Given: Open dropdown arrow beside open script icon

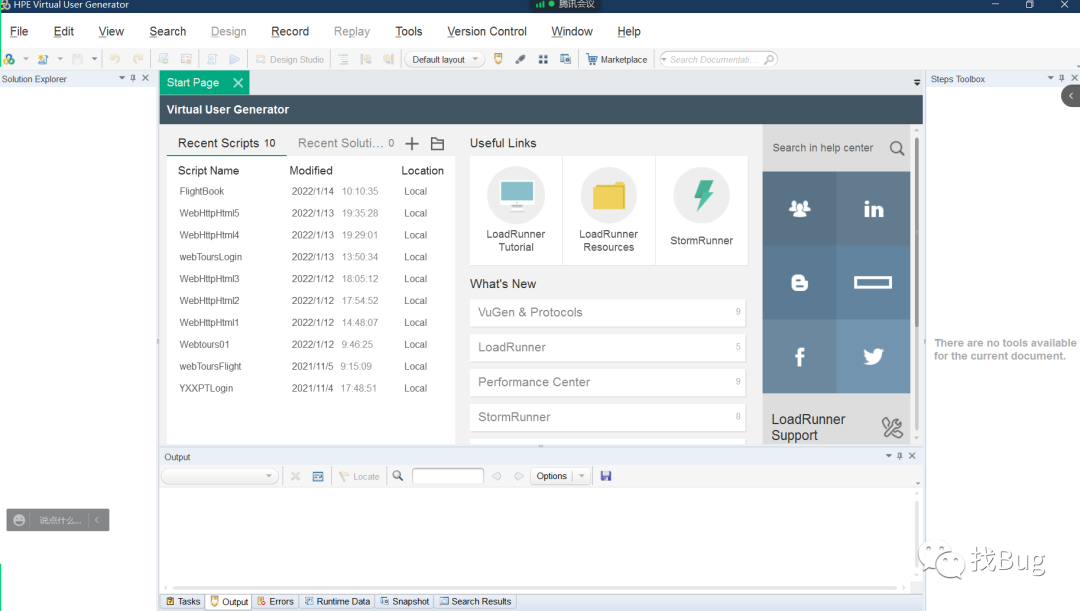Looking at the screenshot, I should pyautogui.click(x=60, y=59).
